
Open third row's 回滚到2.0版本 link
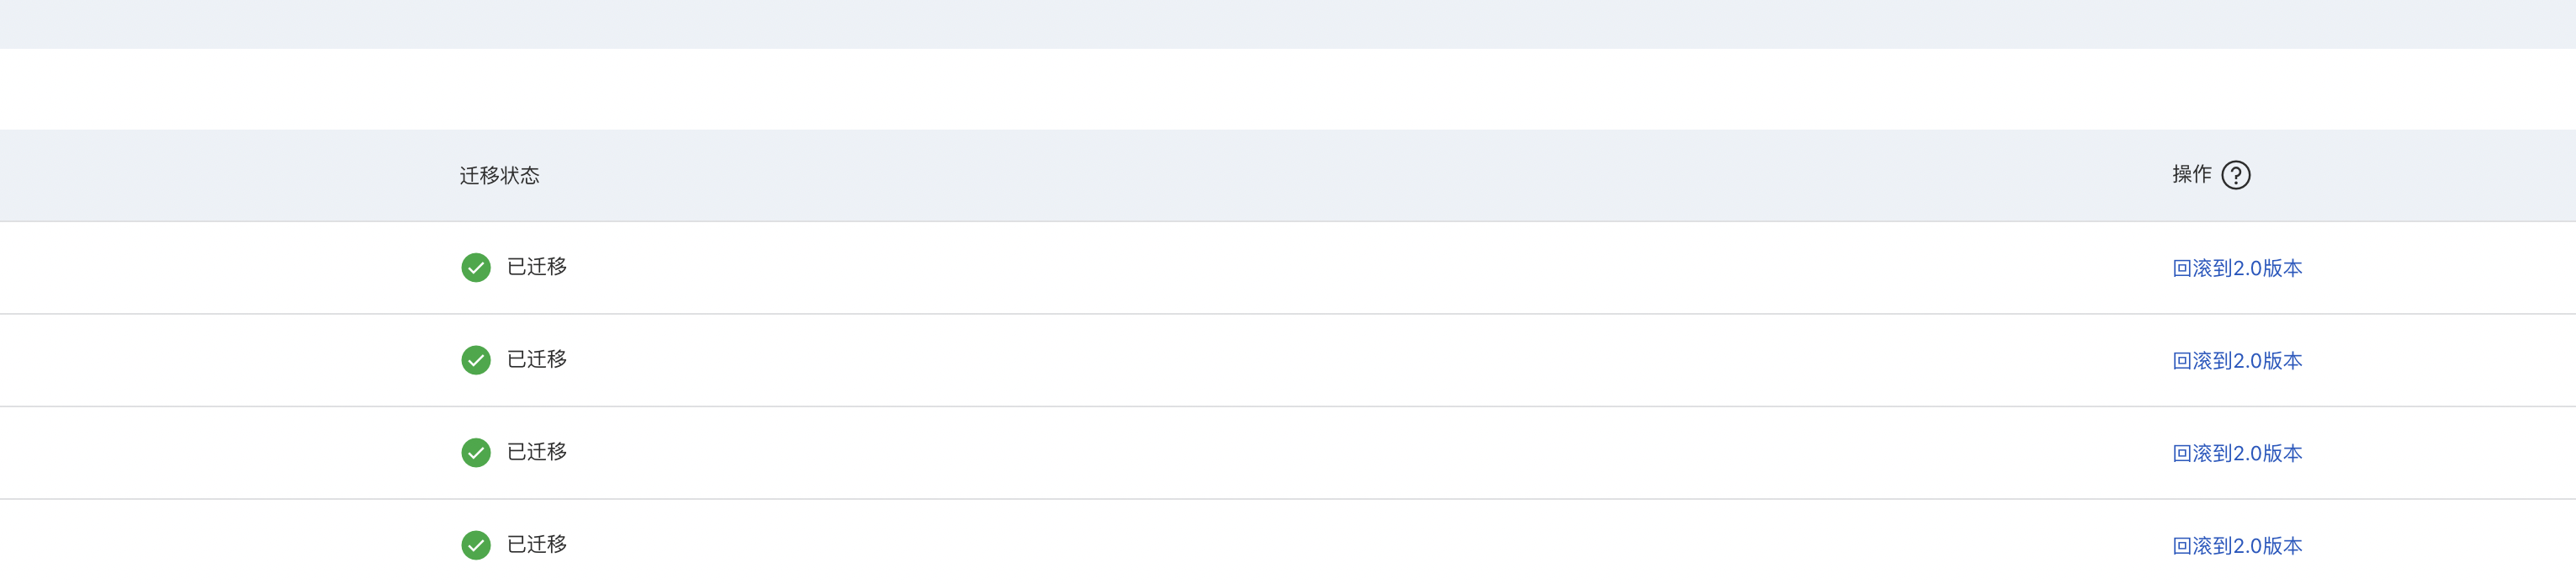[x=2237, y=453]
